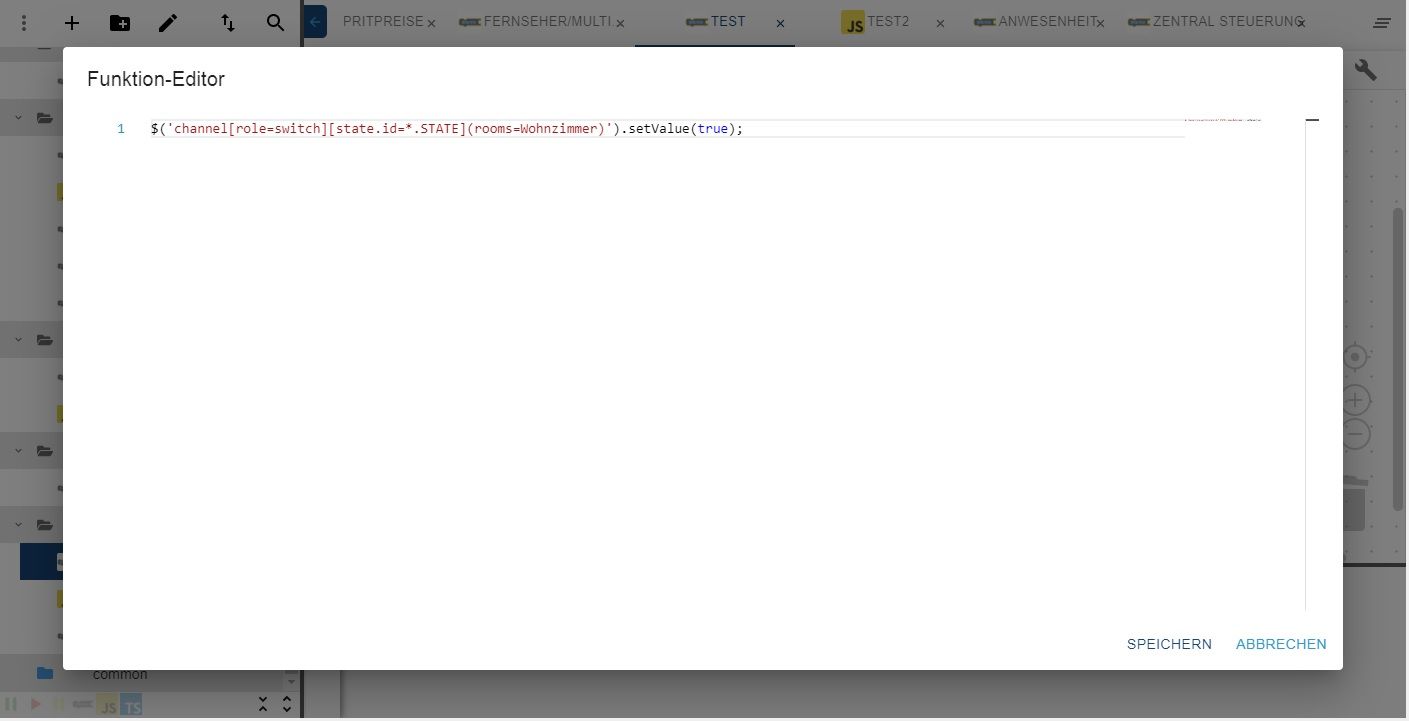Switch to the TEST2 tab
Screen dimensions: 1409x721
click(888, 21)
